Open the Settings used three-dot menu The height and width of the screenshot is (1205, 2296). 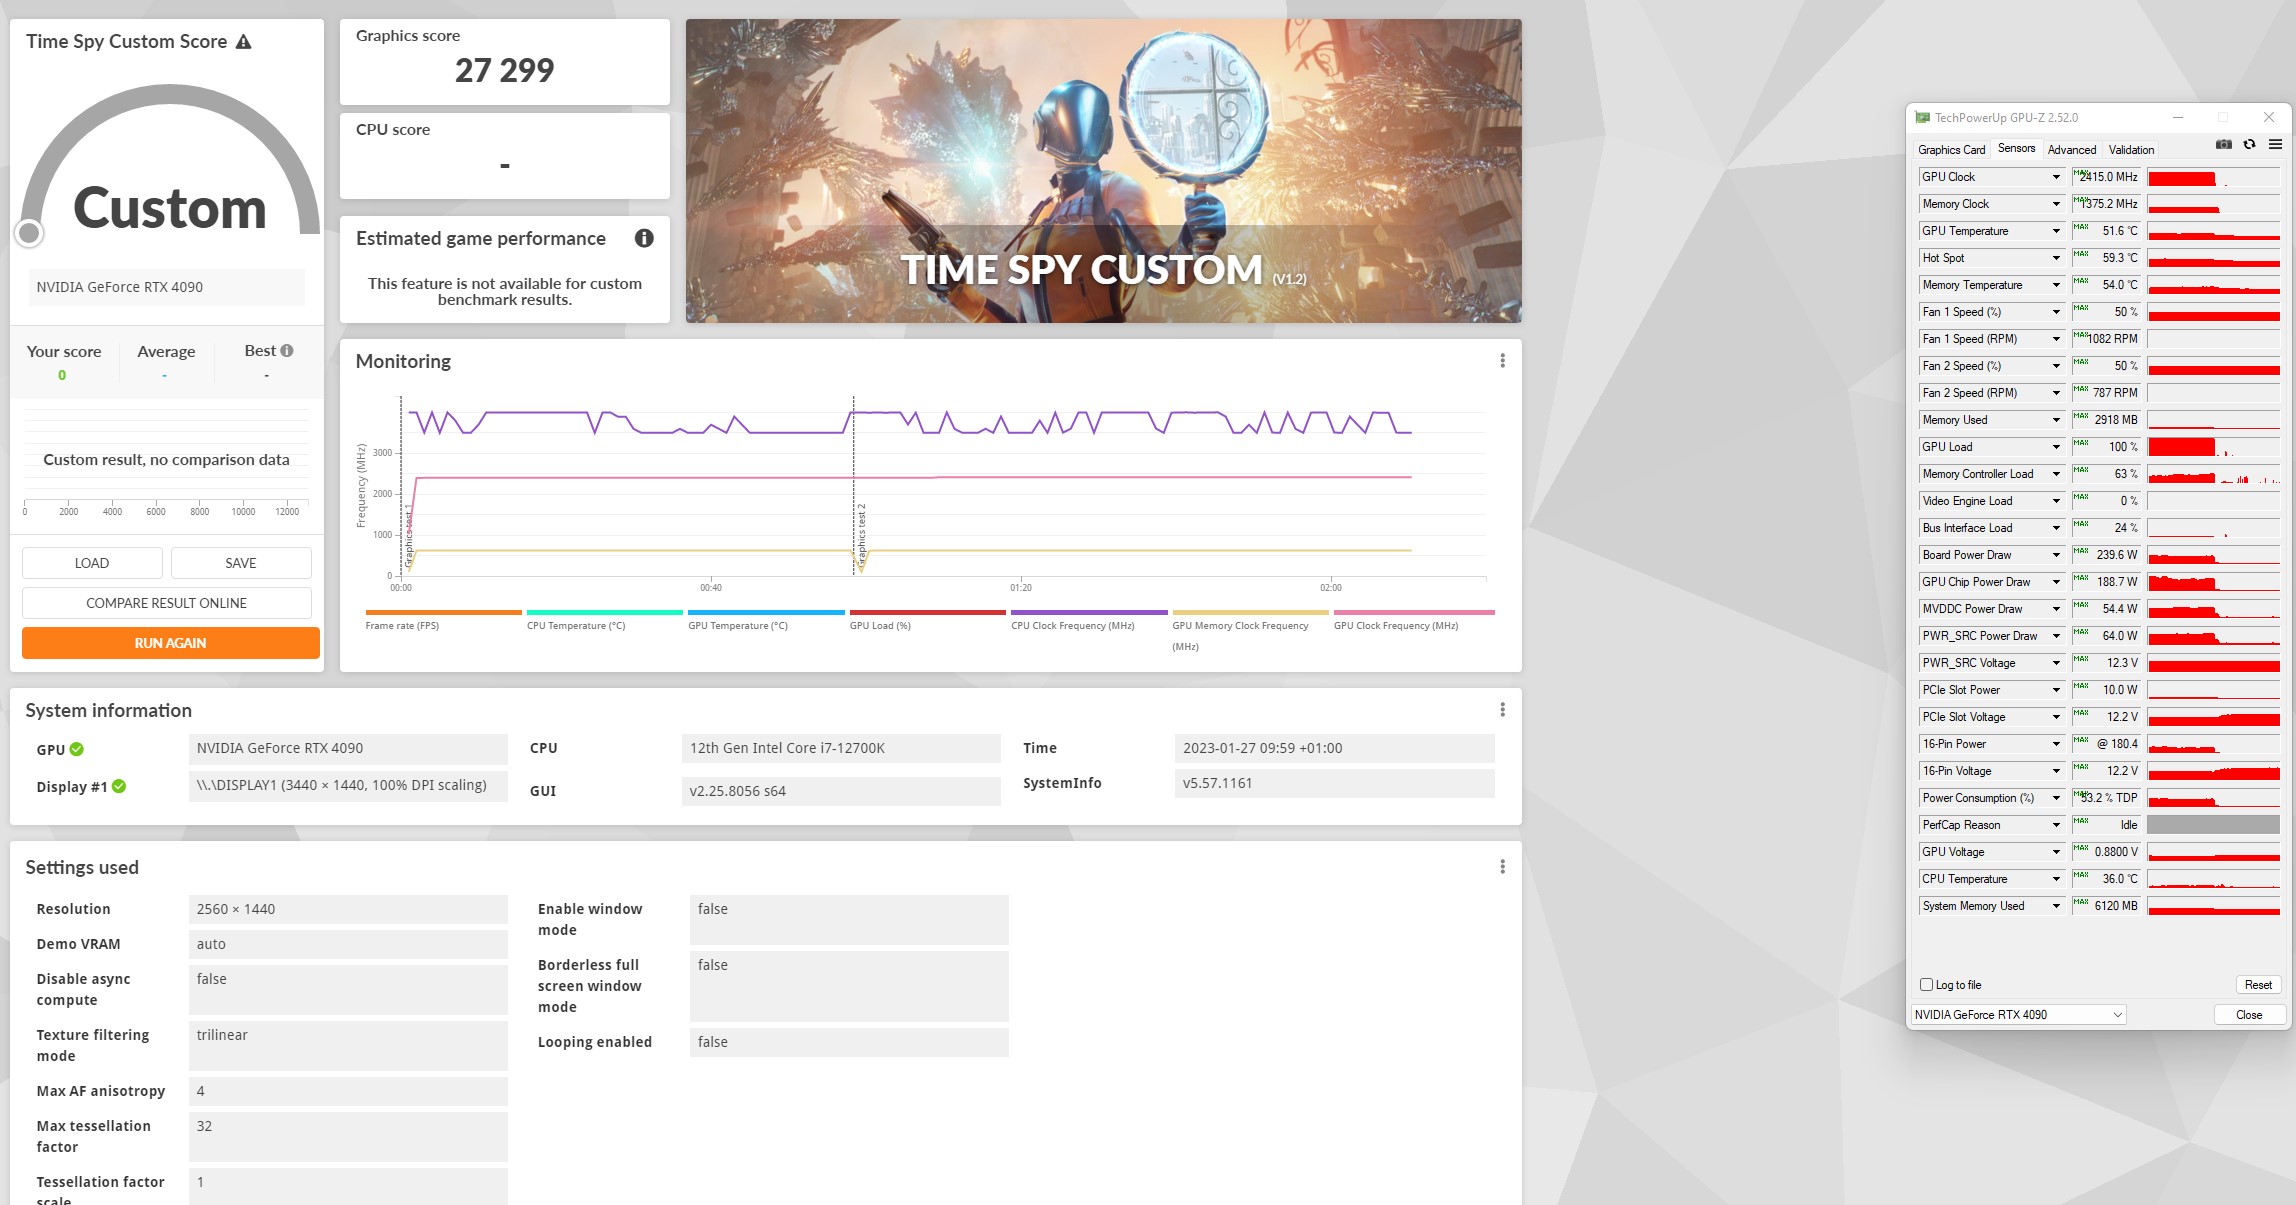tap(1502, 867)
